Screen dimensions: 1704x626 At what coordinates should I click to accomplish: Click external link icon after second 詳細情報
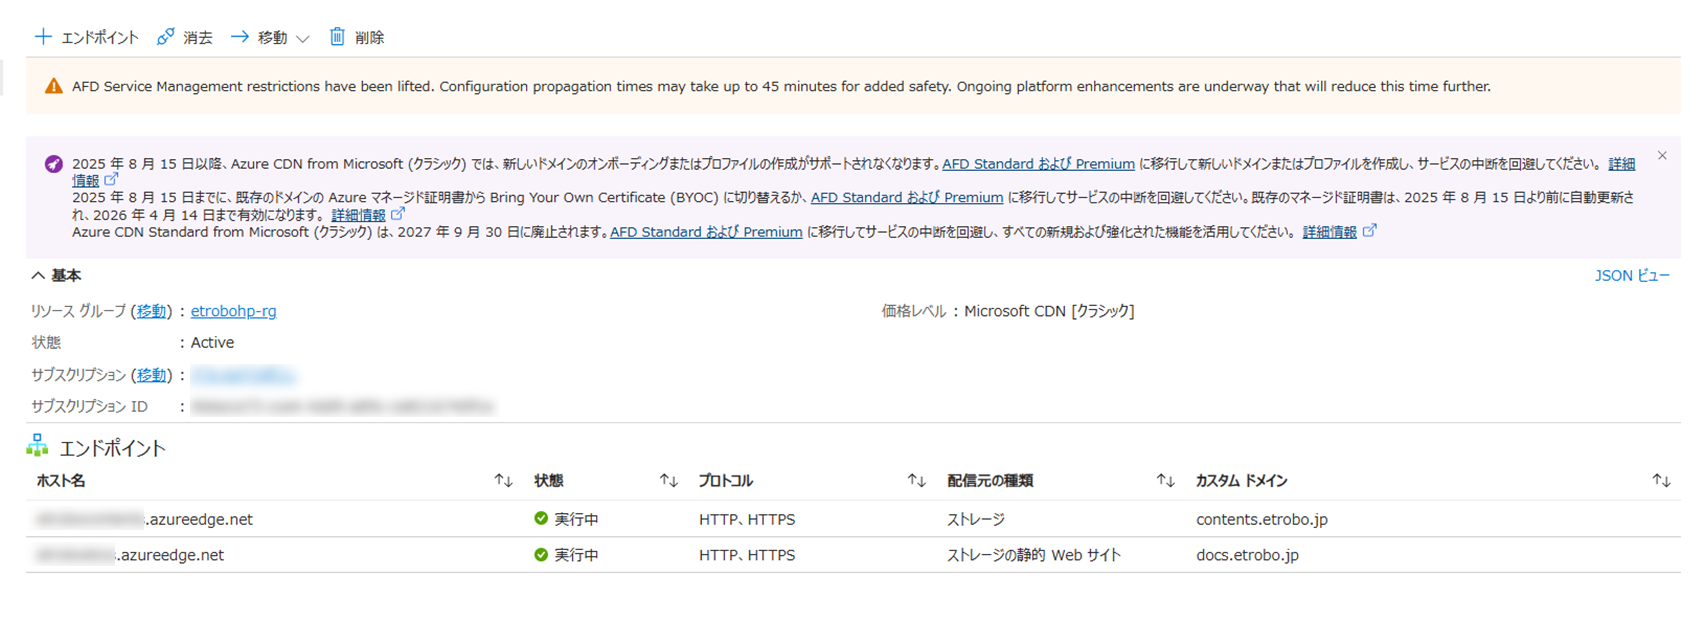398,213
